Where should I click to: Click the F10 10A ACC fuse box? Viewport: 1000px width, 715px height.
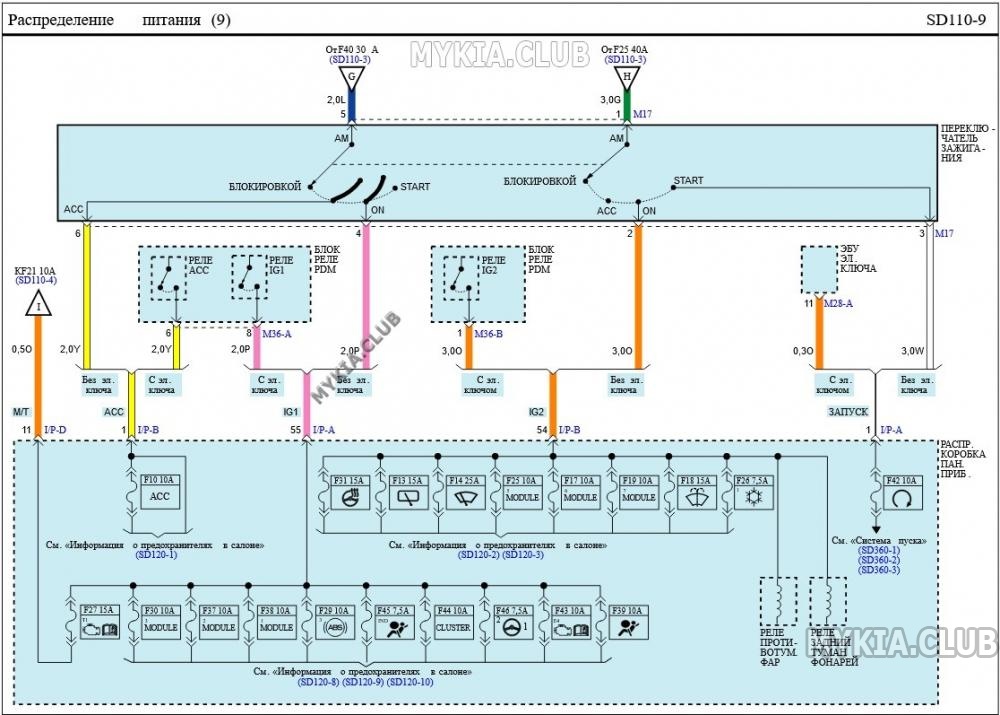pos(159,491)
